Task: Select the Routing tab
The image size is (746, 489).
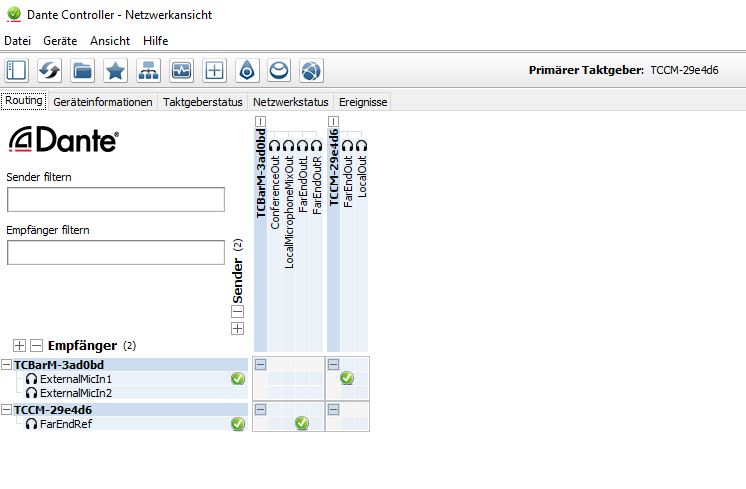Action: 24,101
